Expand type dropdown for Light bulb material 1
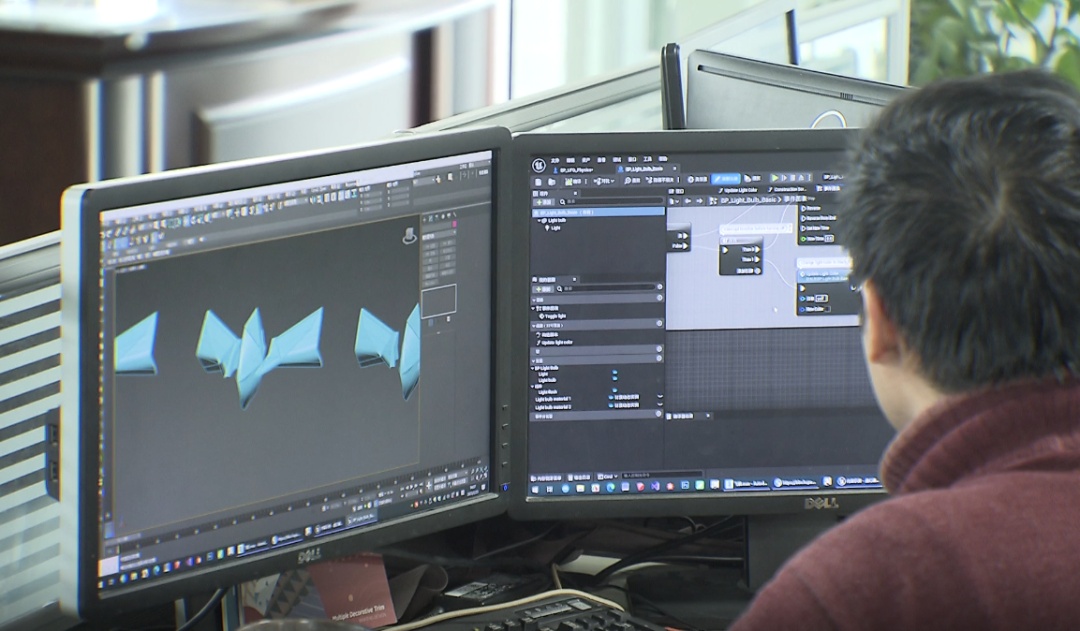Image resolution: width=1080 pixels, height=631 pixels. click(x=660, y=396)
